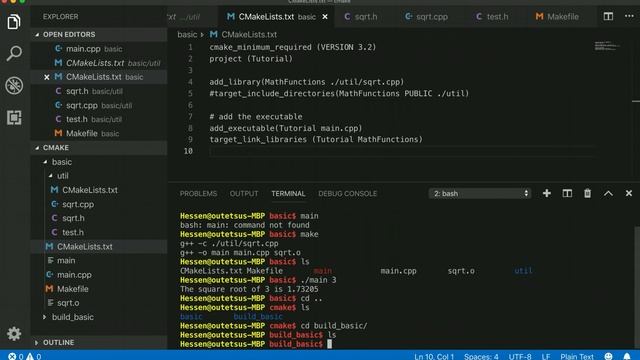The height and width of the screenshot is (360, 640).
Task: Open the Explorer view in activity bar
Action: (14, 21)
